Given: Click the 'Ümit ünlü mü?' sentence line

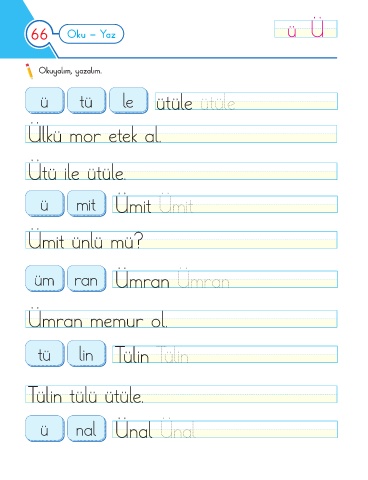Looking at the screenshot, I should click(181, 240).
